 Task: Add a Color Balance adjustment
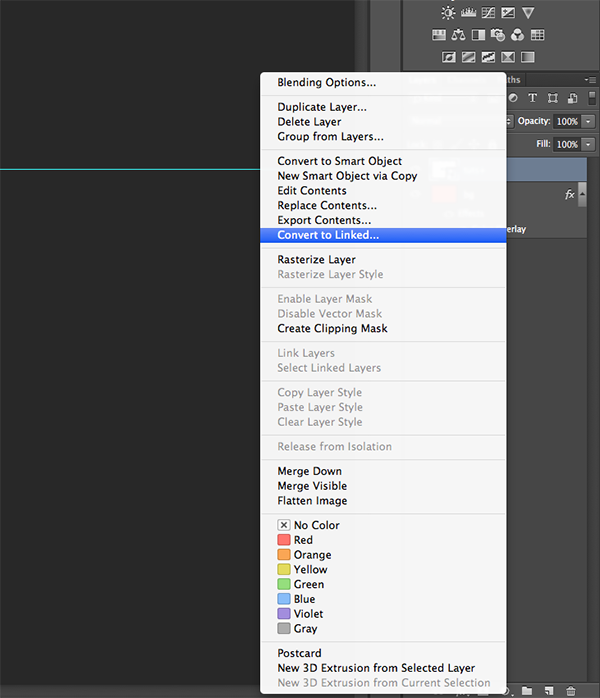tap(458, 35)
